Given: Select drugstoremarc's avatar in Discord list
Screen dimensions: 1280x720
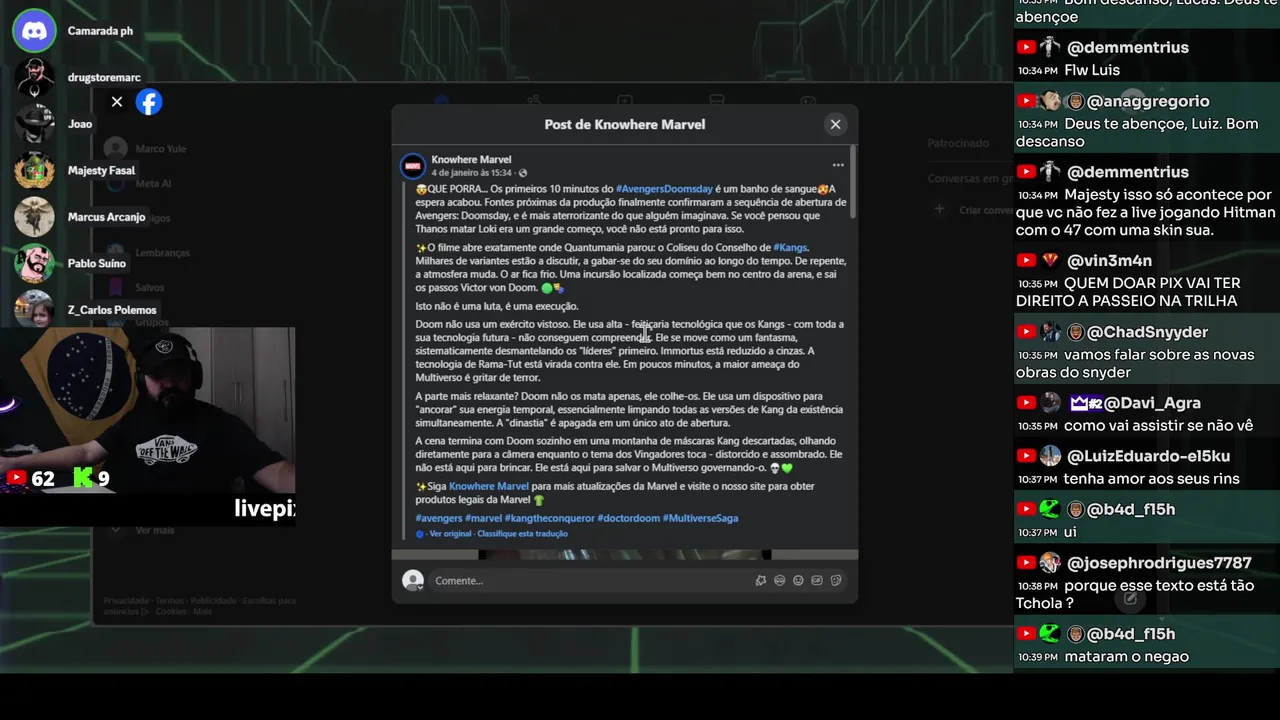Looking at the screenshot, I should pyautogui.click(x=34, y=77).
